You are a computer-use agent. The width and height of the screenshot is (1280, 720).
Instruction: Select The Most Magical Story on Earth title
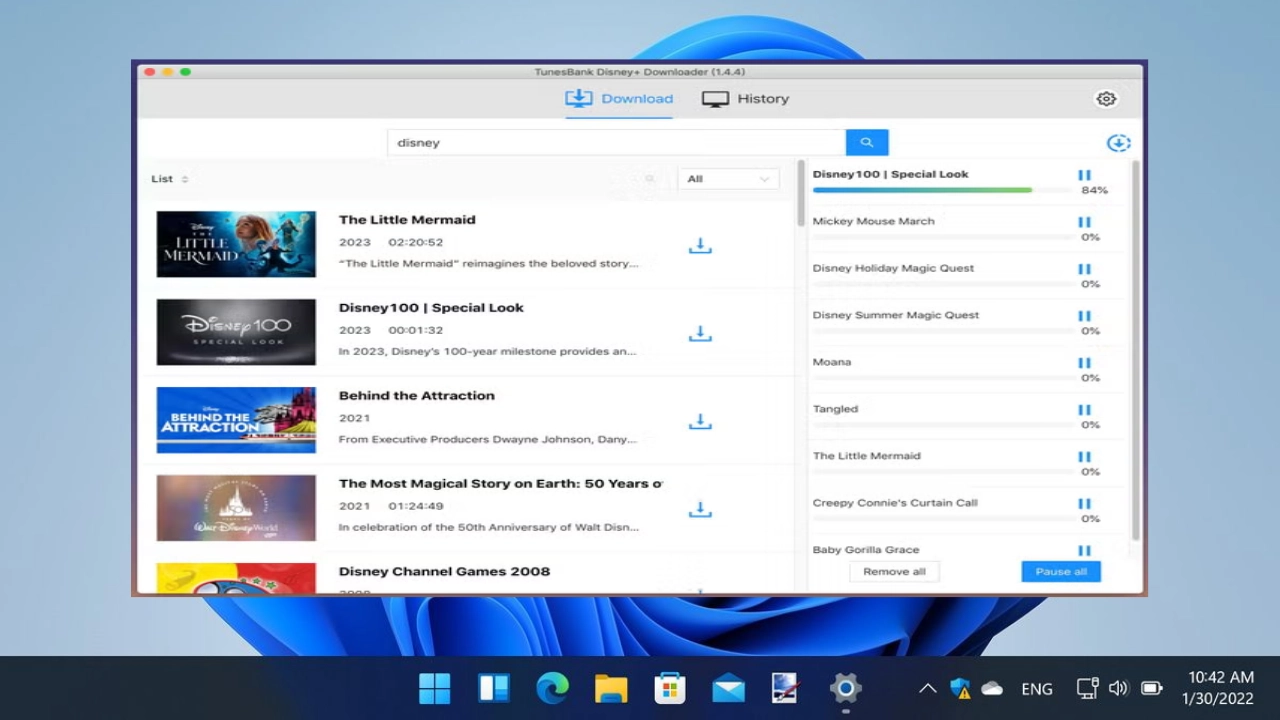click(x=501, y=484)
